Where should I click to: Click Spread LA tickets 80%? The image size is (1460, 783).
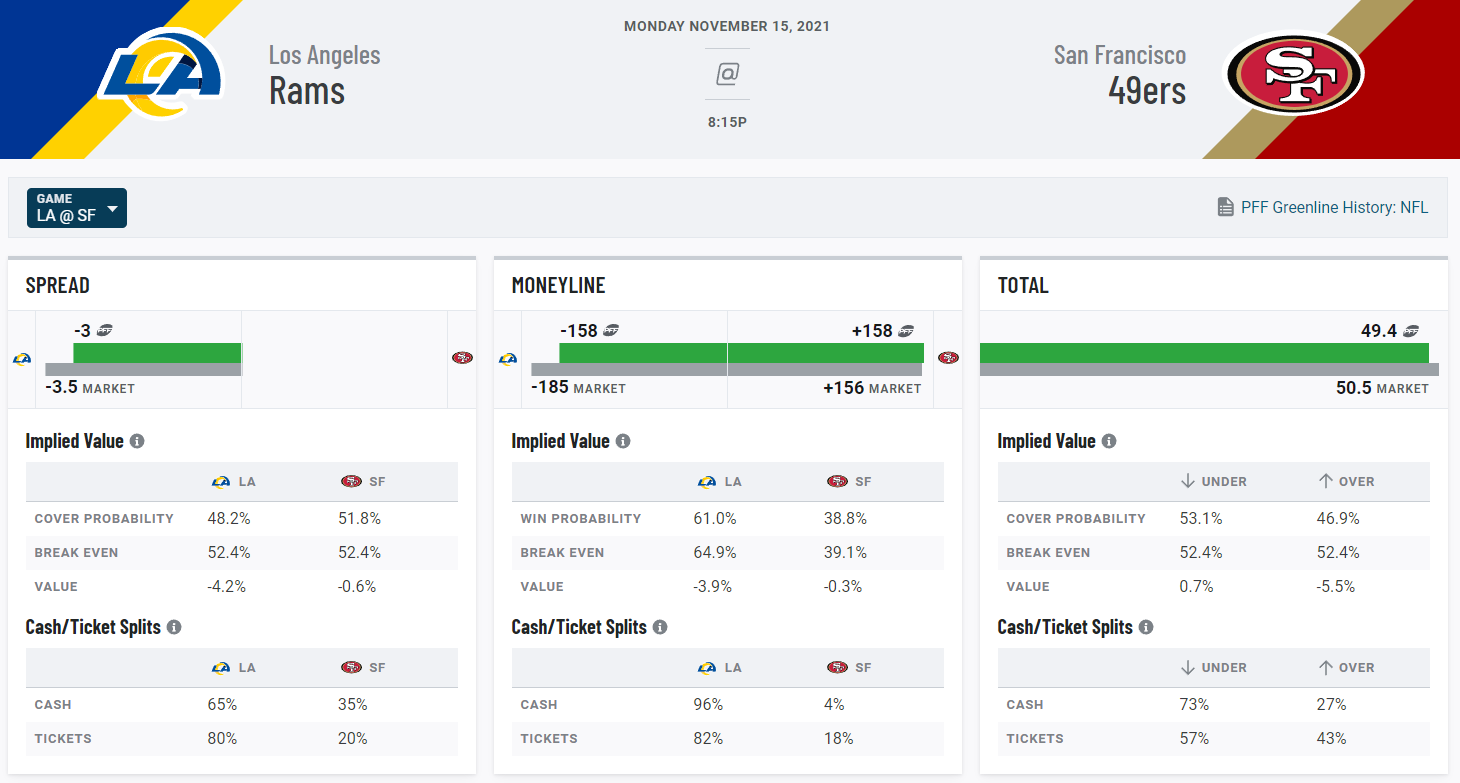click(x=222, y=738)
